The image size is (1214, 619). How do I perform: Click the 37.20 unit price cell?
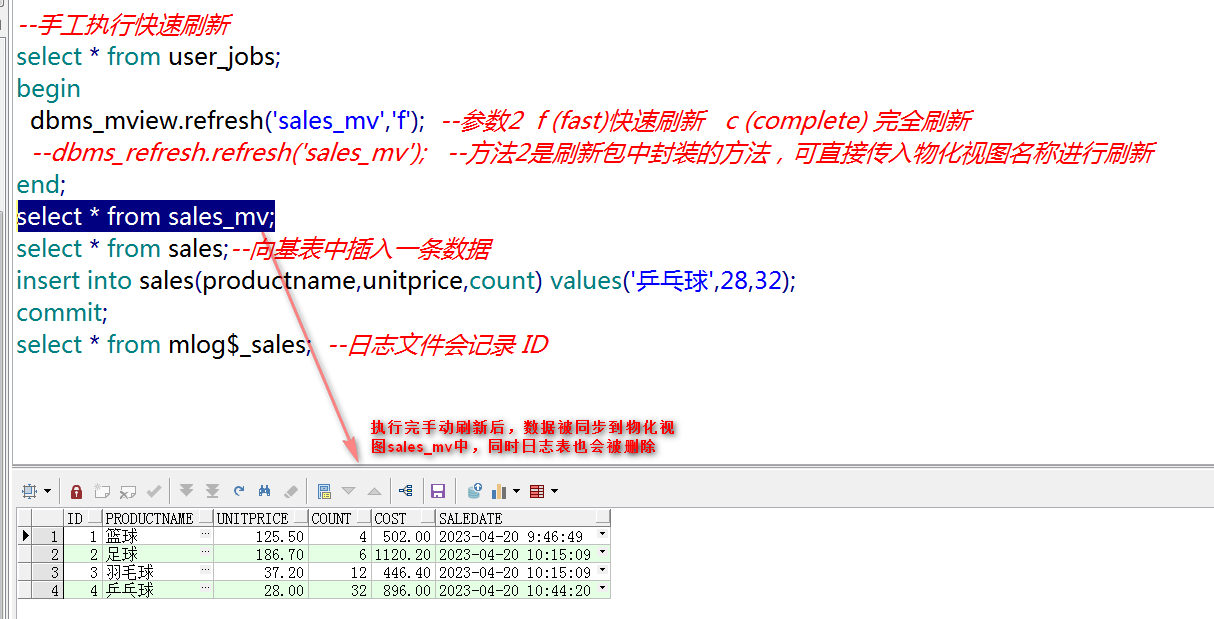pos(261,573)
